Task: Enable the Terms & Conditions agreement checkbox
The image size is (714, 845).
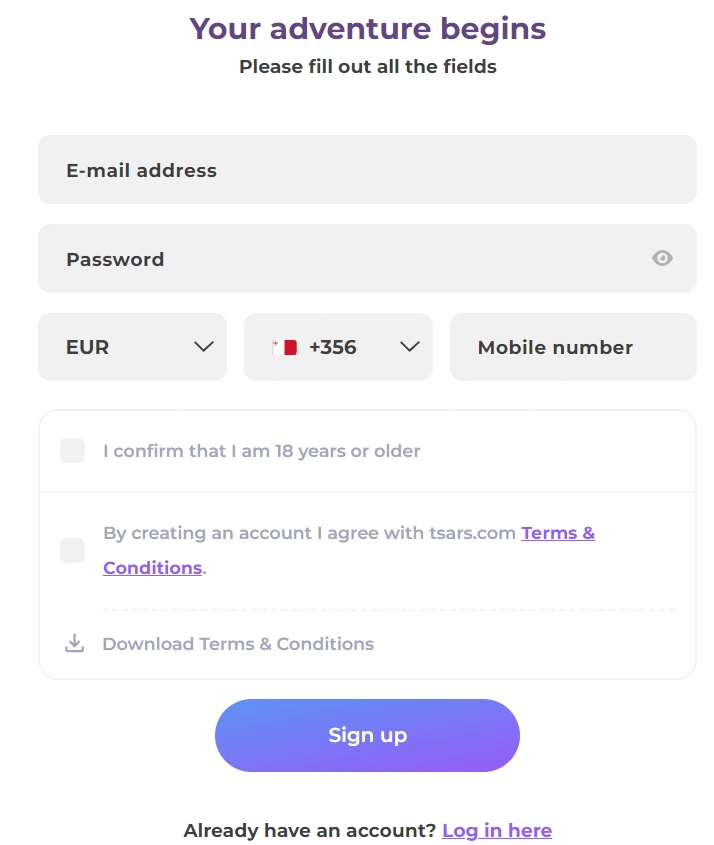Action: [x=71, y=550]
